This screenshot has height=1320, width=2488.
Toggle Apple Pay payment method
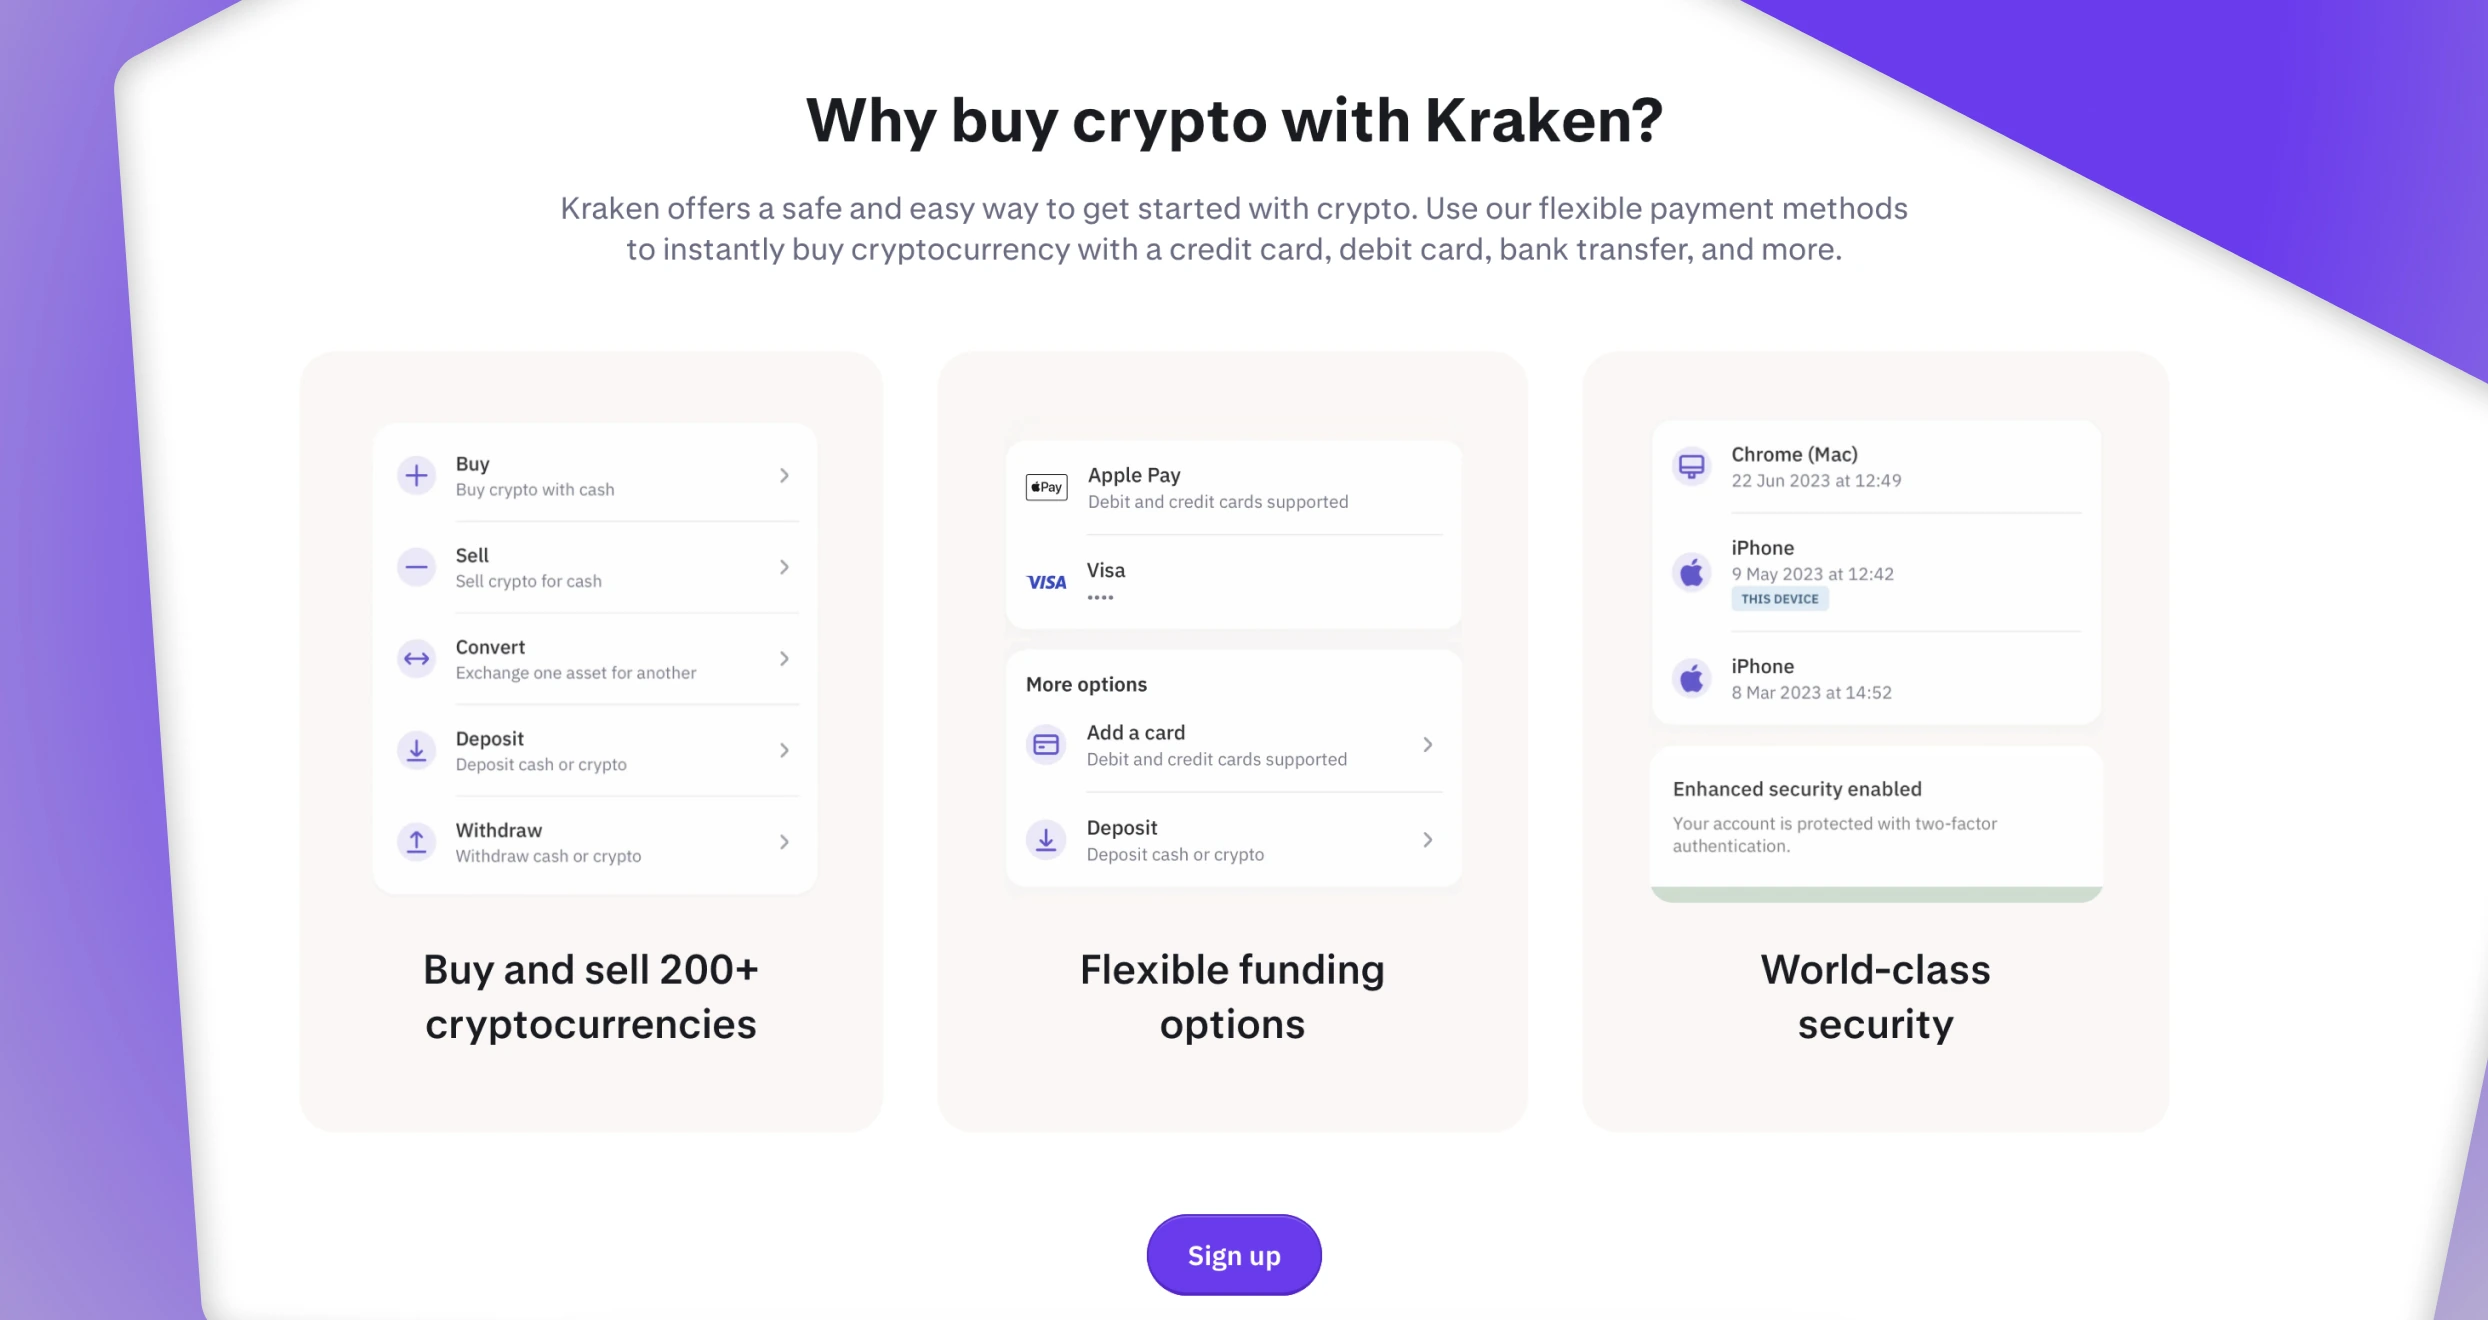tap(1232, 486)
